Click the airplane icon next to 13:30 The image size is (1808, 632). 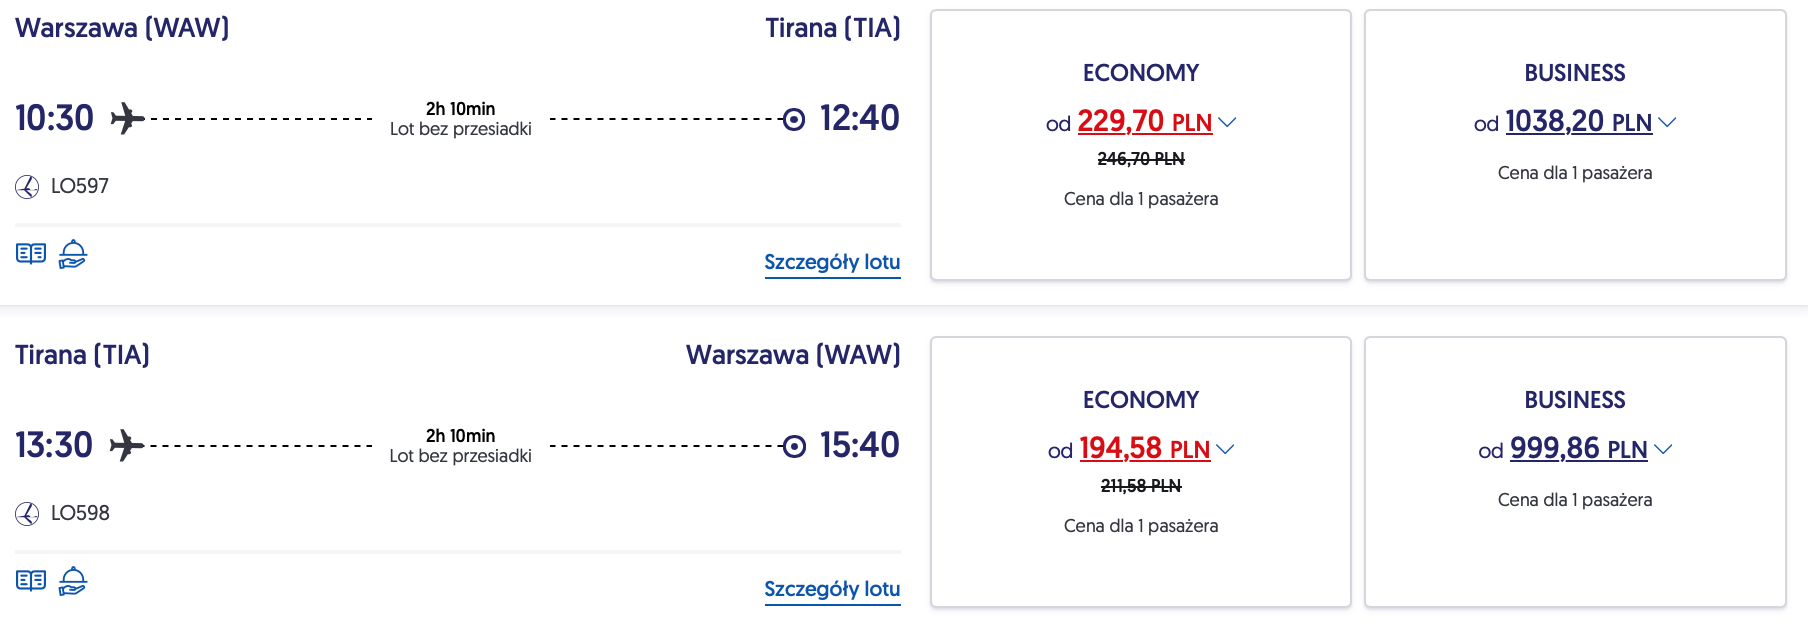pos(127,445)
